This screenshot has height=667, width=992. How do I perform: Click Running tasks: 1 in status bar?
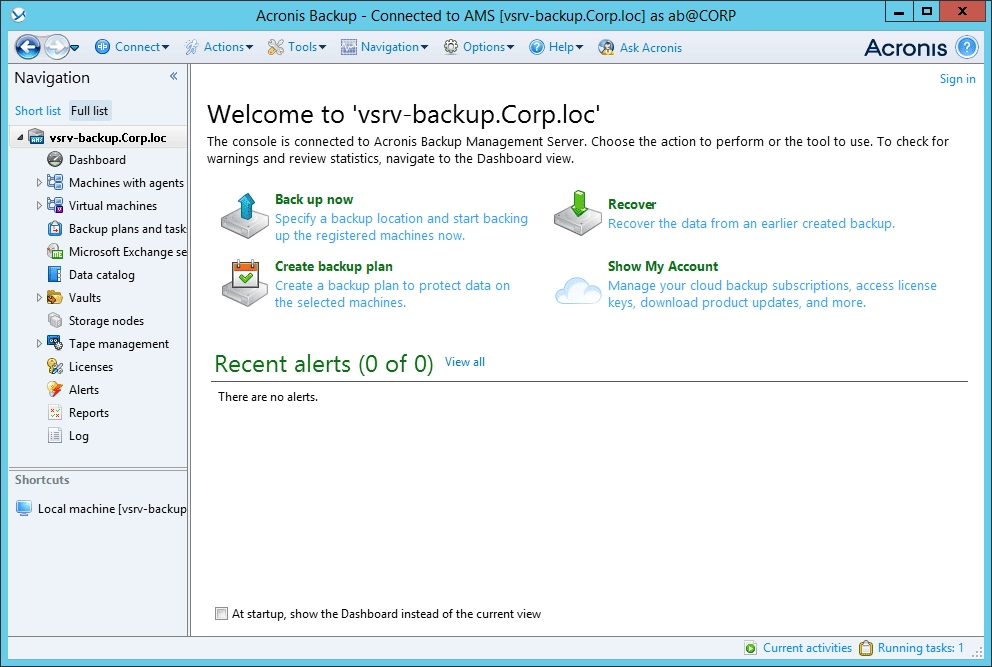click(x=920, y=648)
